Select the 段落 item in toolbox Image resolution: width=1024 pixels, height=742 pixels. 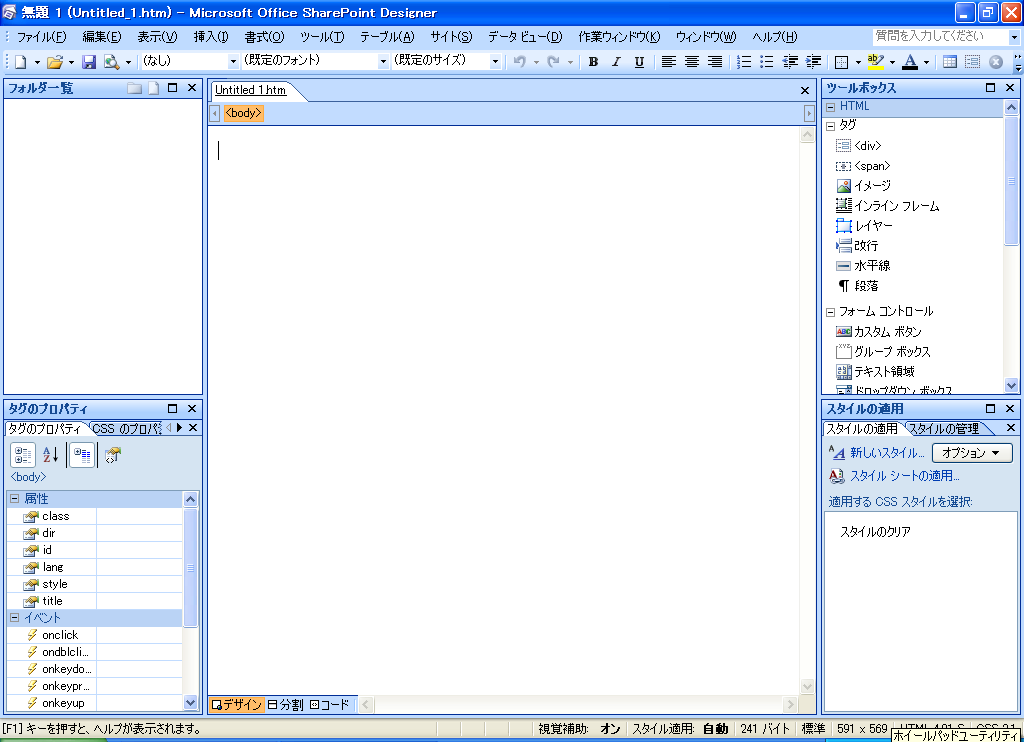click(858, 286)
